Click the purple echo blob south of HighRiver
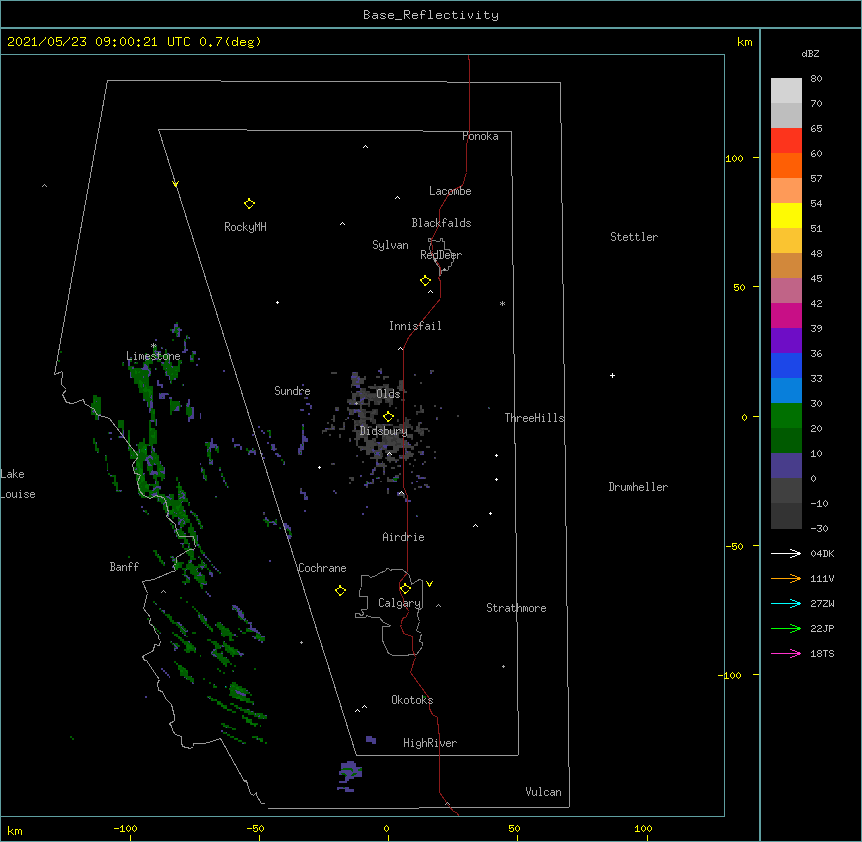Viewport: 862px width, 842px height. pos(349,776)
